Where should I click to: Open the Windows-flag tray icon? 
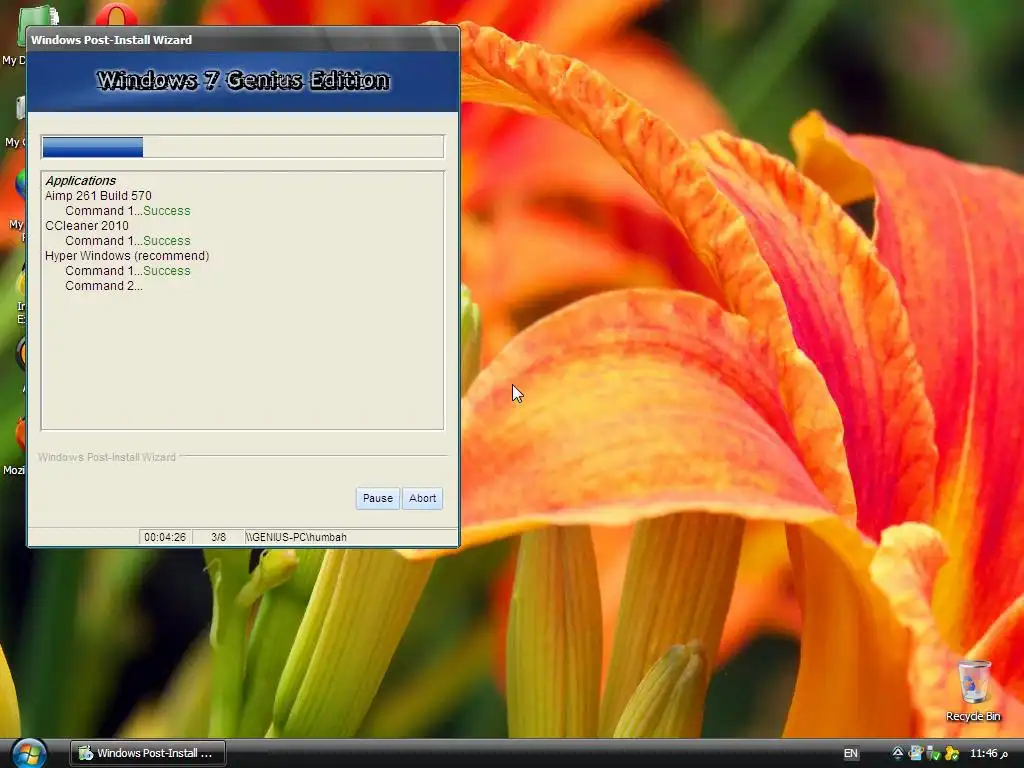[x=916, y=754]
